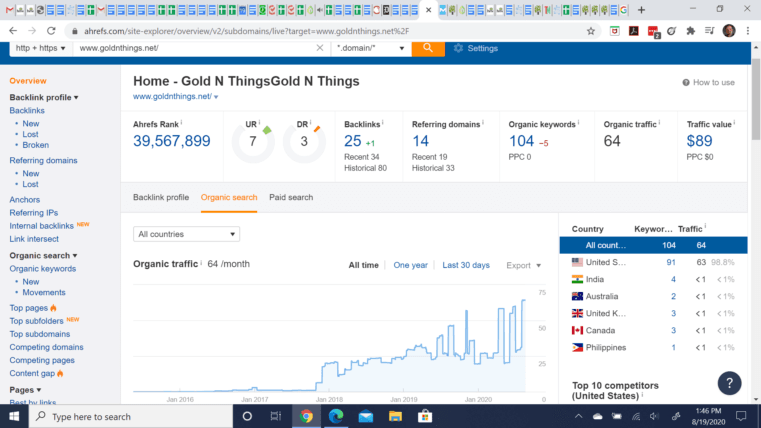This screenshot has height=428, width=761.
Task: Click the Windows taskbar search box
Action: 131,416
